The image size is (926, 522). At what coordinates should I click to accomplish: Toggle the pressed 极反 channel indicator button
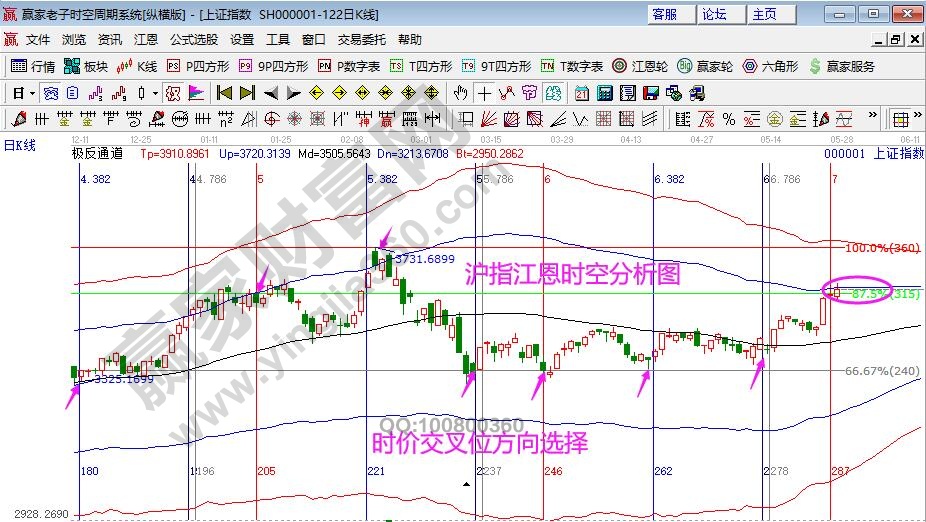click(171, 93)
